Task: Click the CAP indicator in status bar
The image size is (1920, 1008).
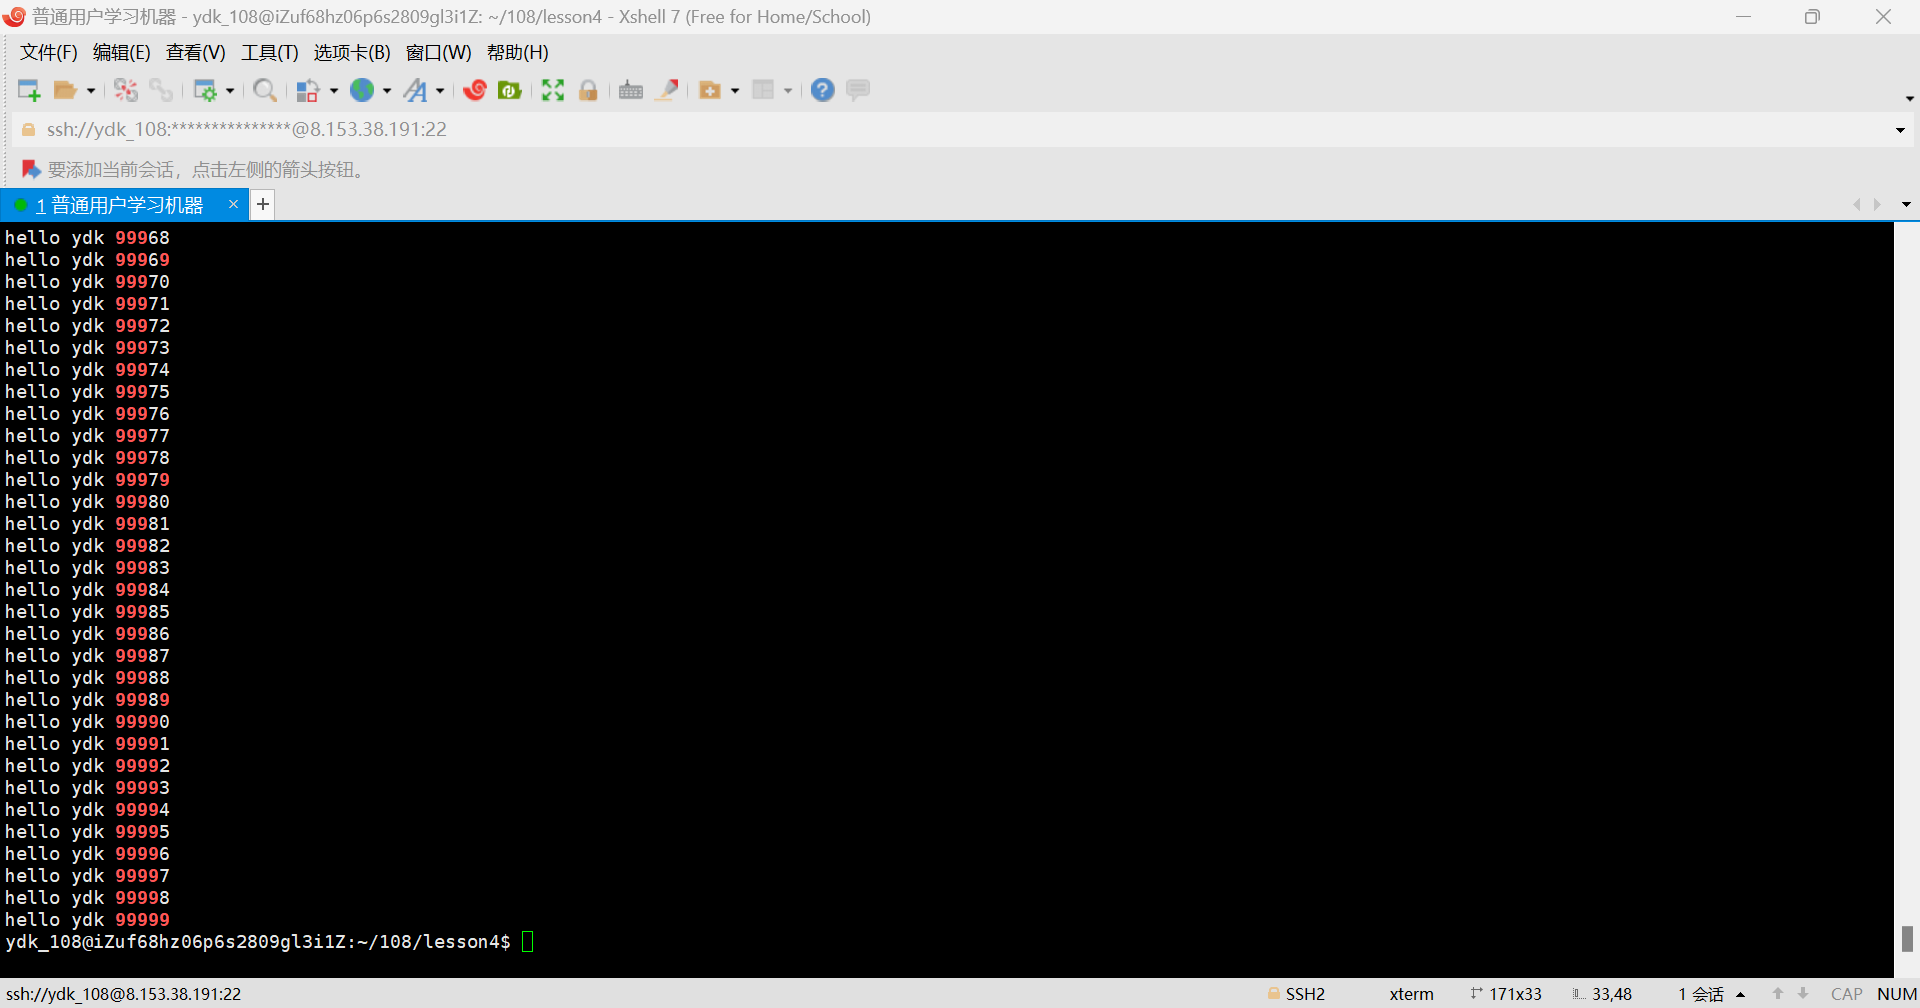Action: [1846, 994]
